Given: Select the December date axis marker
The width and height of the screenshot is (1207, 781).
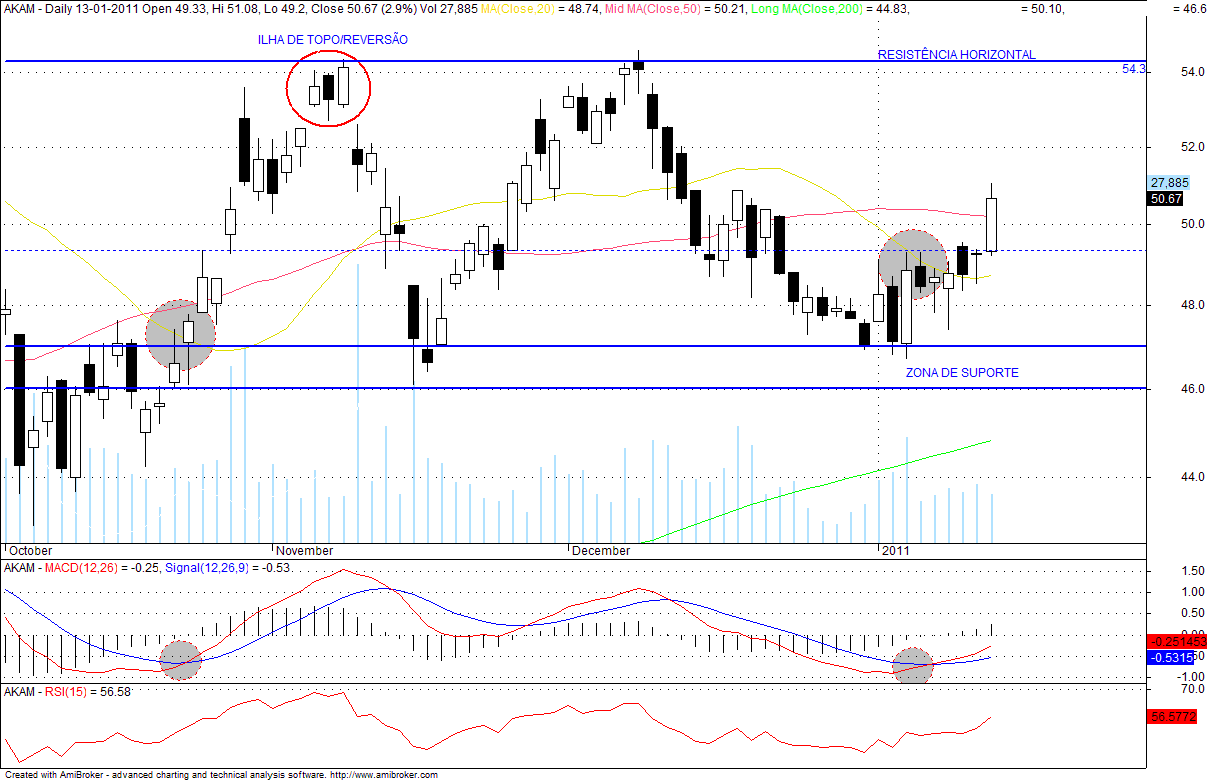Looking at the screenshot, I should (602, 550).
